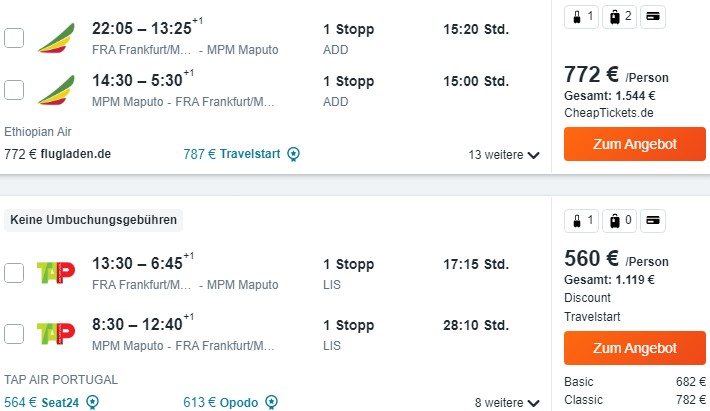
Task: Choose the Classic fare for 782 €
Action: click(635, 400)
